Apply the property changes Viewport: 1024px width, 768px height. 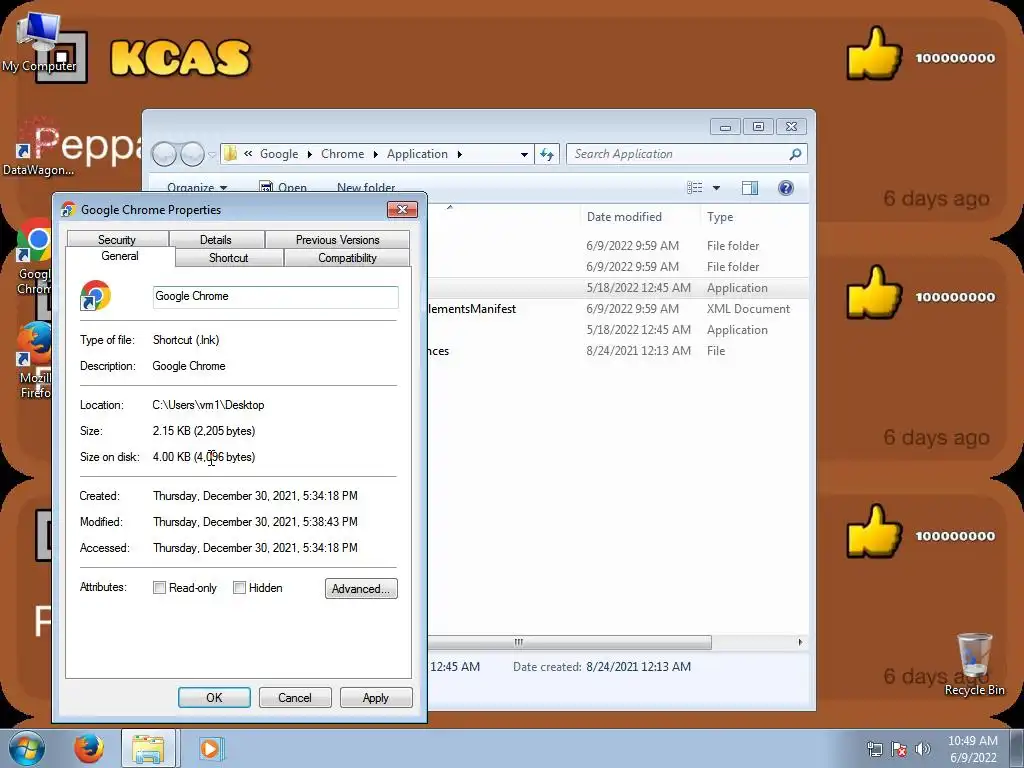click(376, 697)
